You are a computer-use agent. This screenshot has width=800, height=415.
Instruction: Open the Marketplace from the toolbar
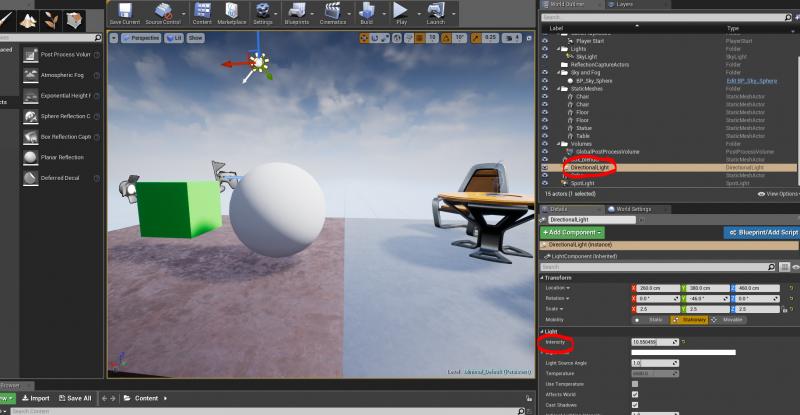pos(232,13)
